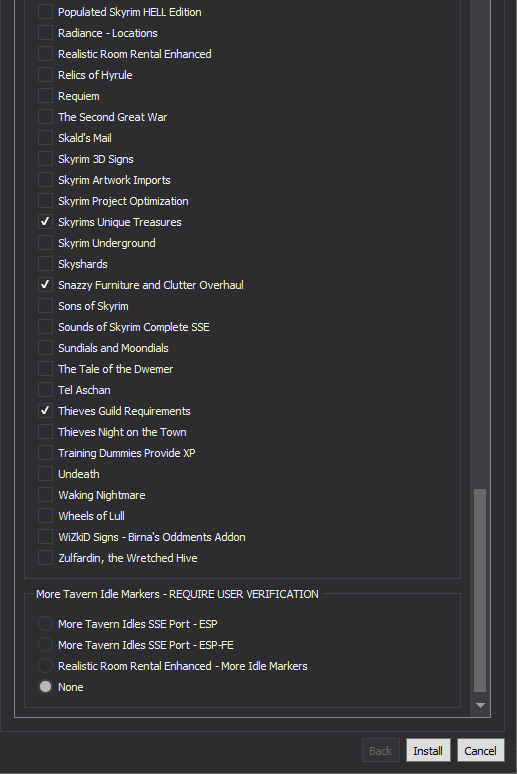Viewport: 517px width, 774px height.
Task: Enable the Requiem checkbox
Action: 45,96
